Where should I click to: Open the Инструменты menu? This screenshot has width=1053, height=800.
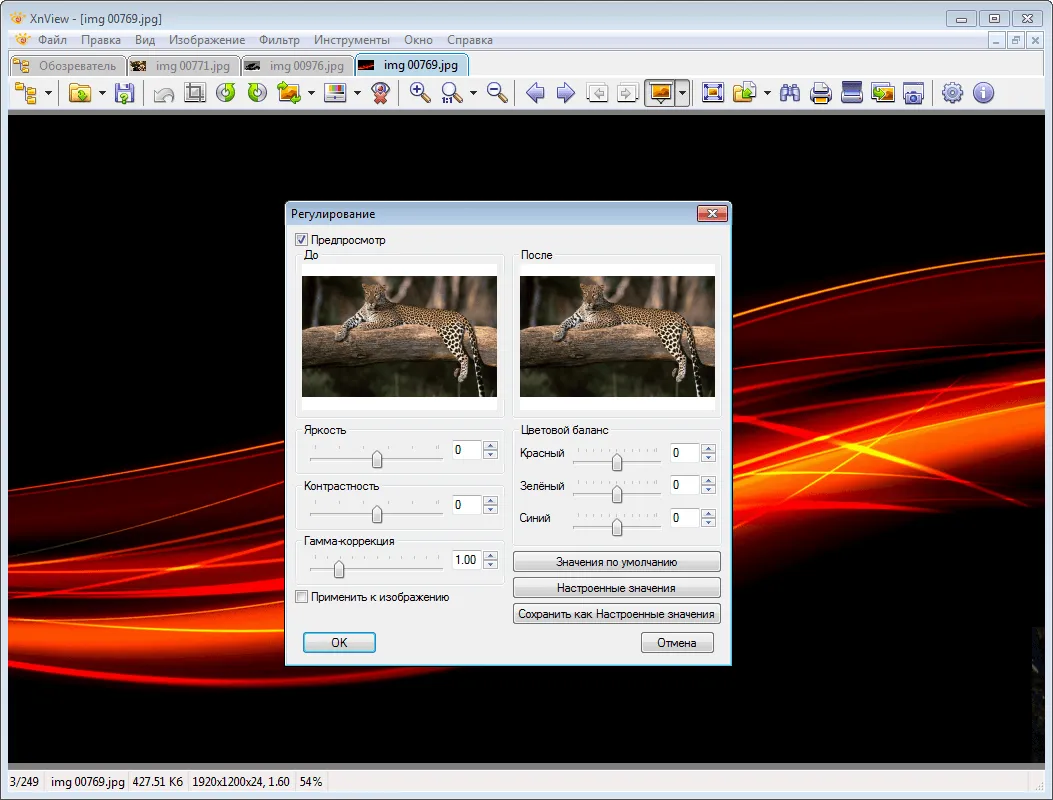pos(351,40)
